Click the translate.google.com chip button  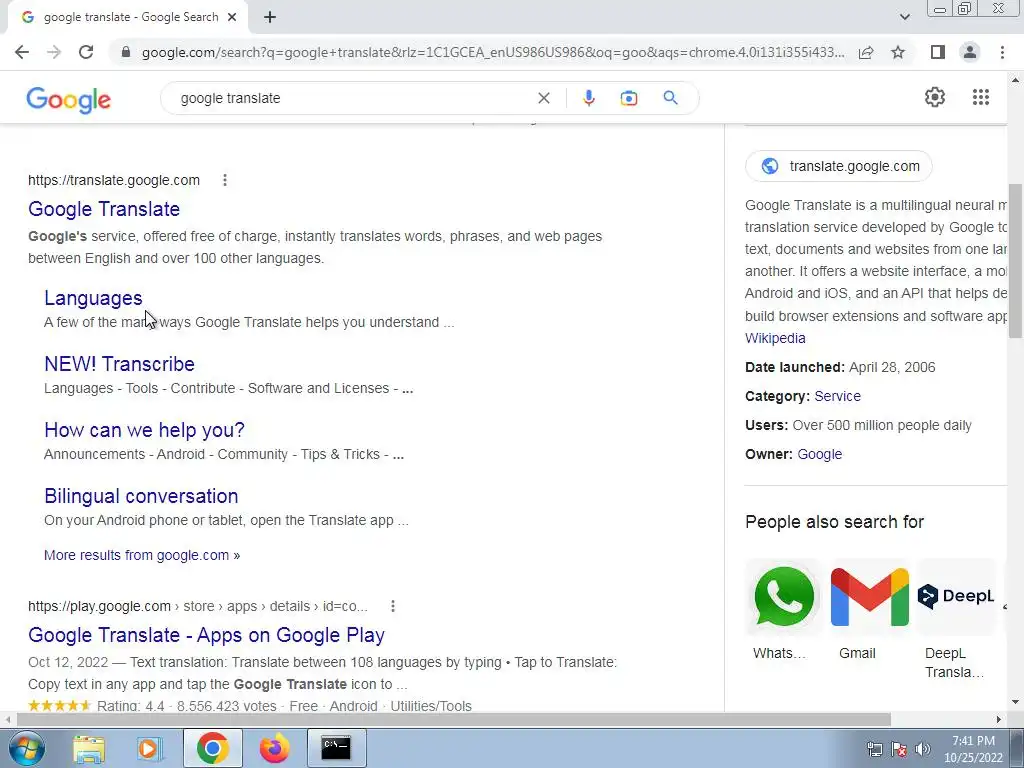coord(839,166)
